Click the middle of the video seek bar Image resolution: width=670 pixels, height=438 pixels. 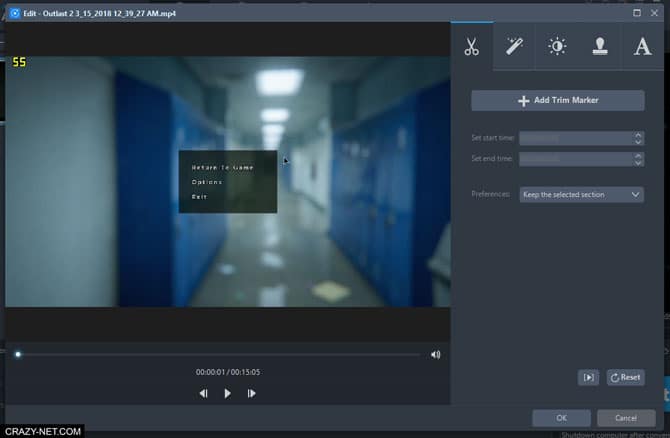[x=219, y=354]
